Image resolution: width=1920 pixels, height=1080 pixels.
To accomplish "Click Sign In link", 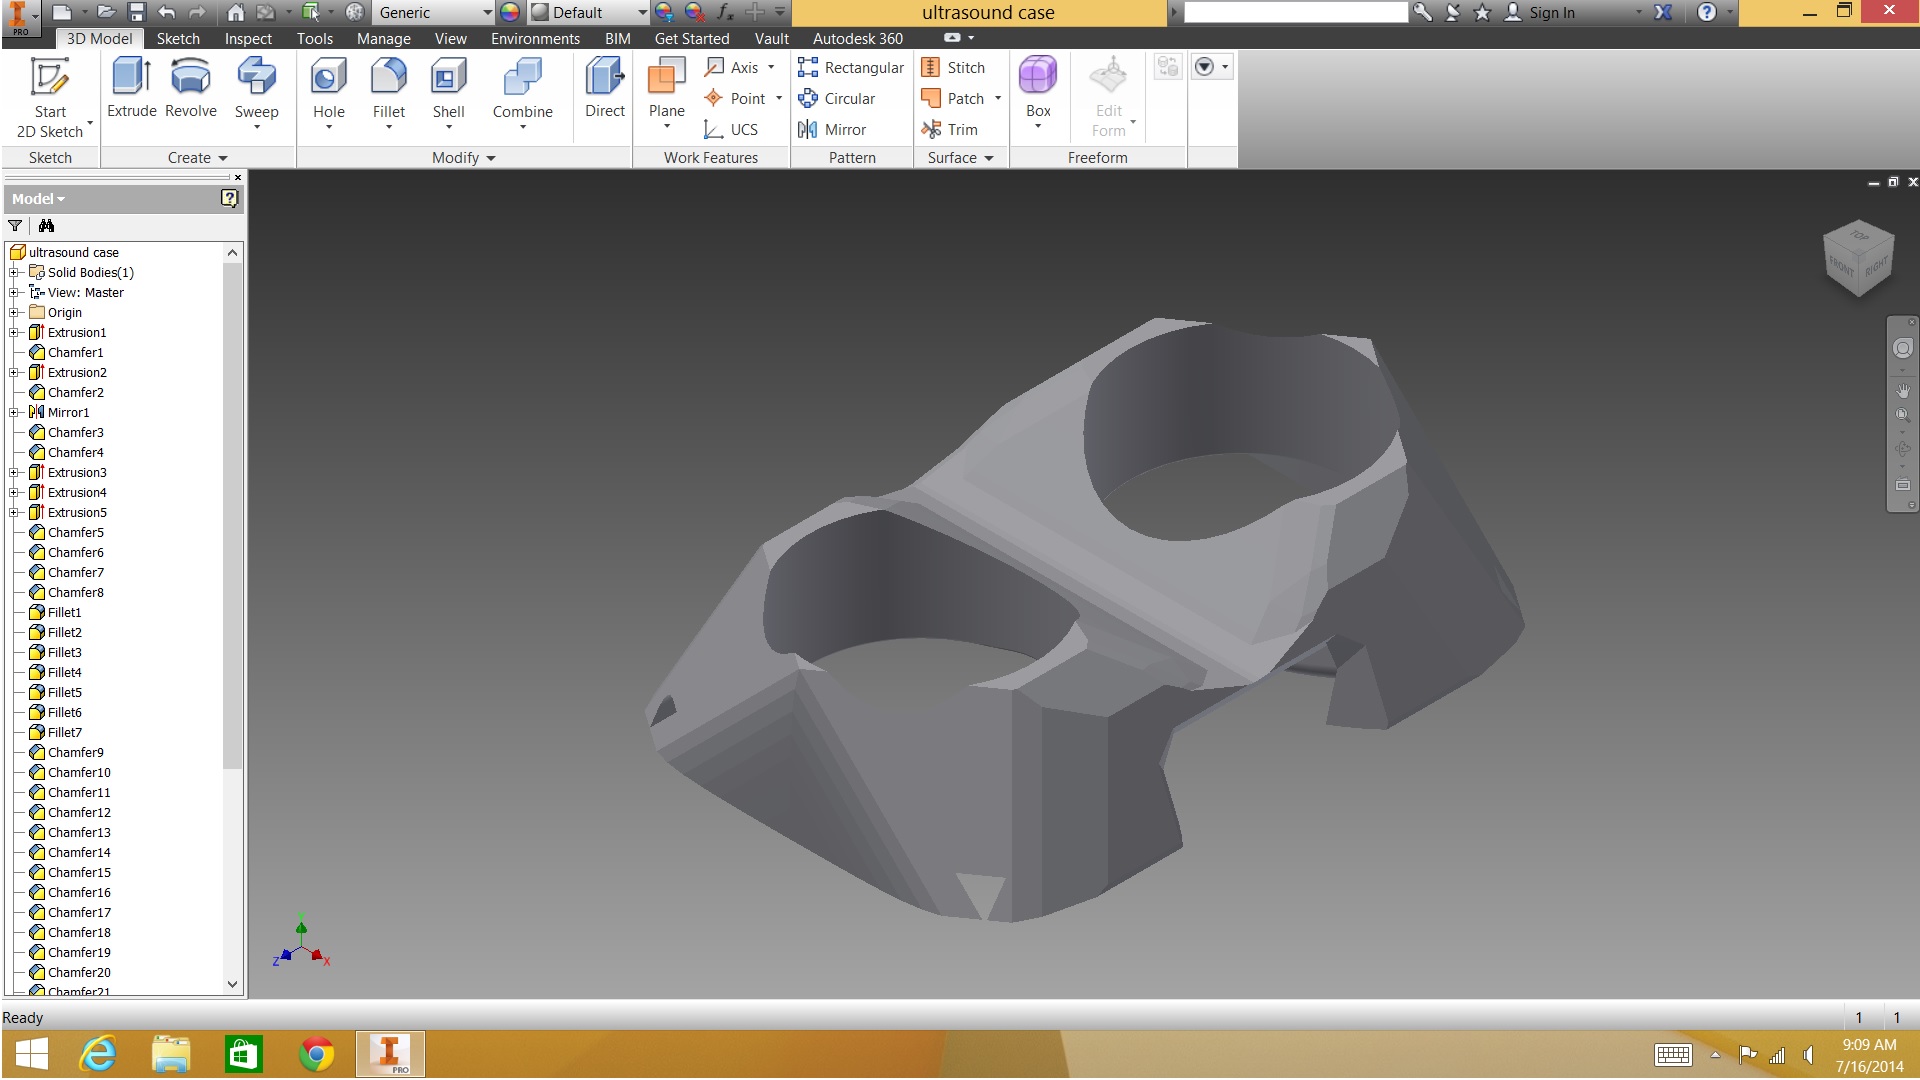I will [x=1551, y=12].
